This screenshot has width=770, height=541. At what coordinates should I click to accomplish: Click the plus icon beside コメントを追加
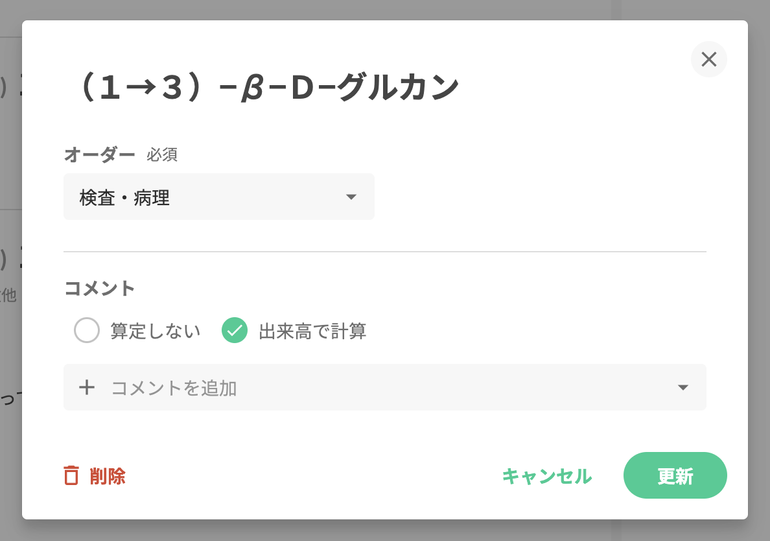[87, 388]
